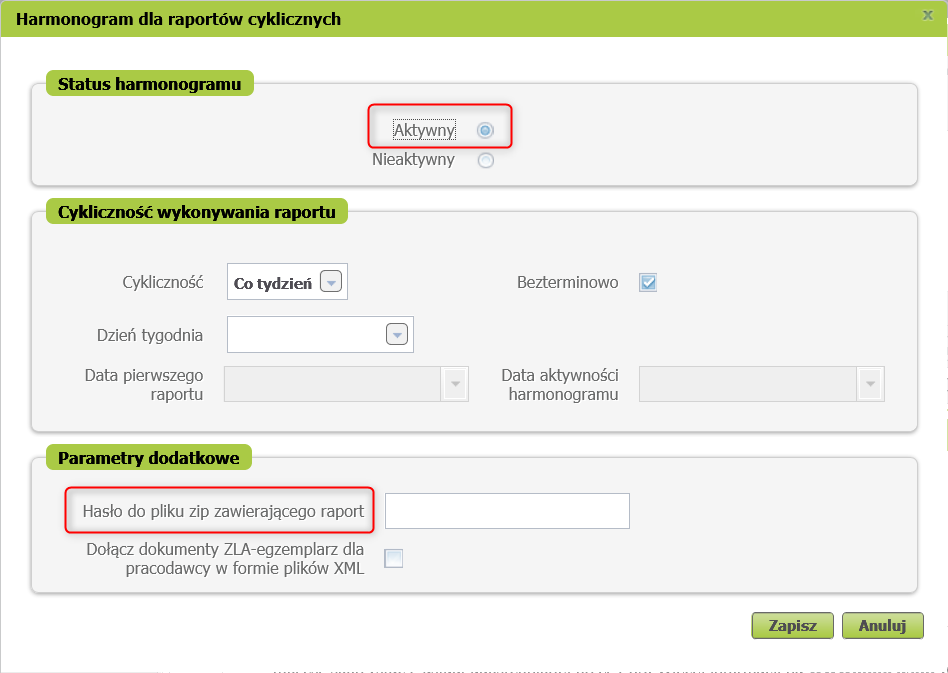This screenshot has width=948, height=673.
Task: Click the Nieaktywny label text
Action: pyautogui.click(x=413, y=159)
